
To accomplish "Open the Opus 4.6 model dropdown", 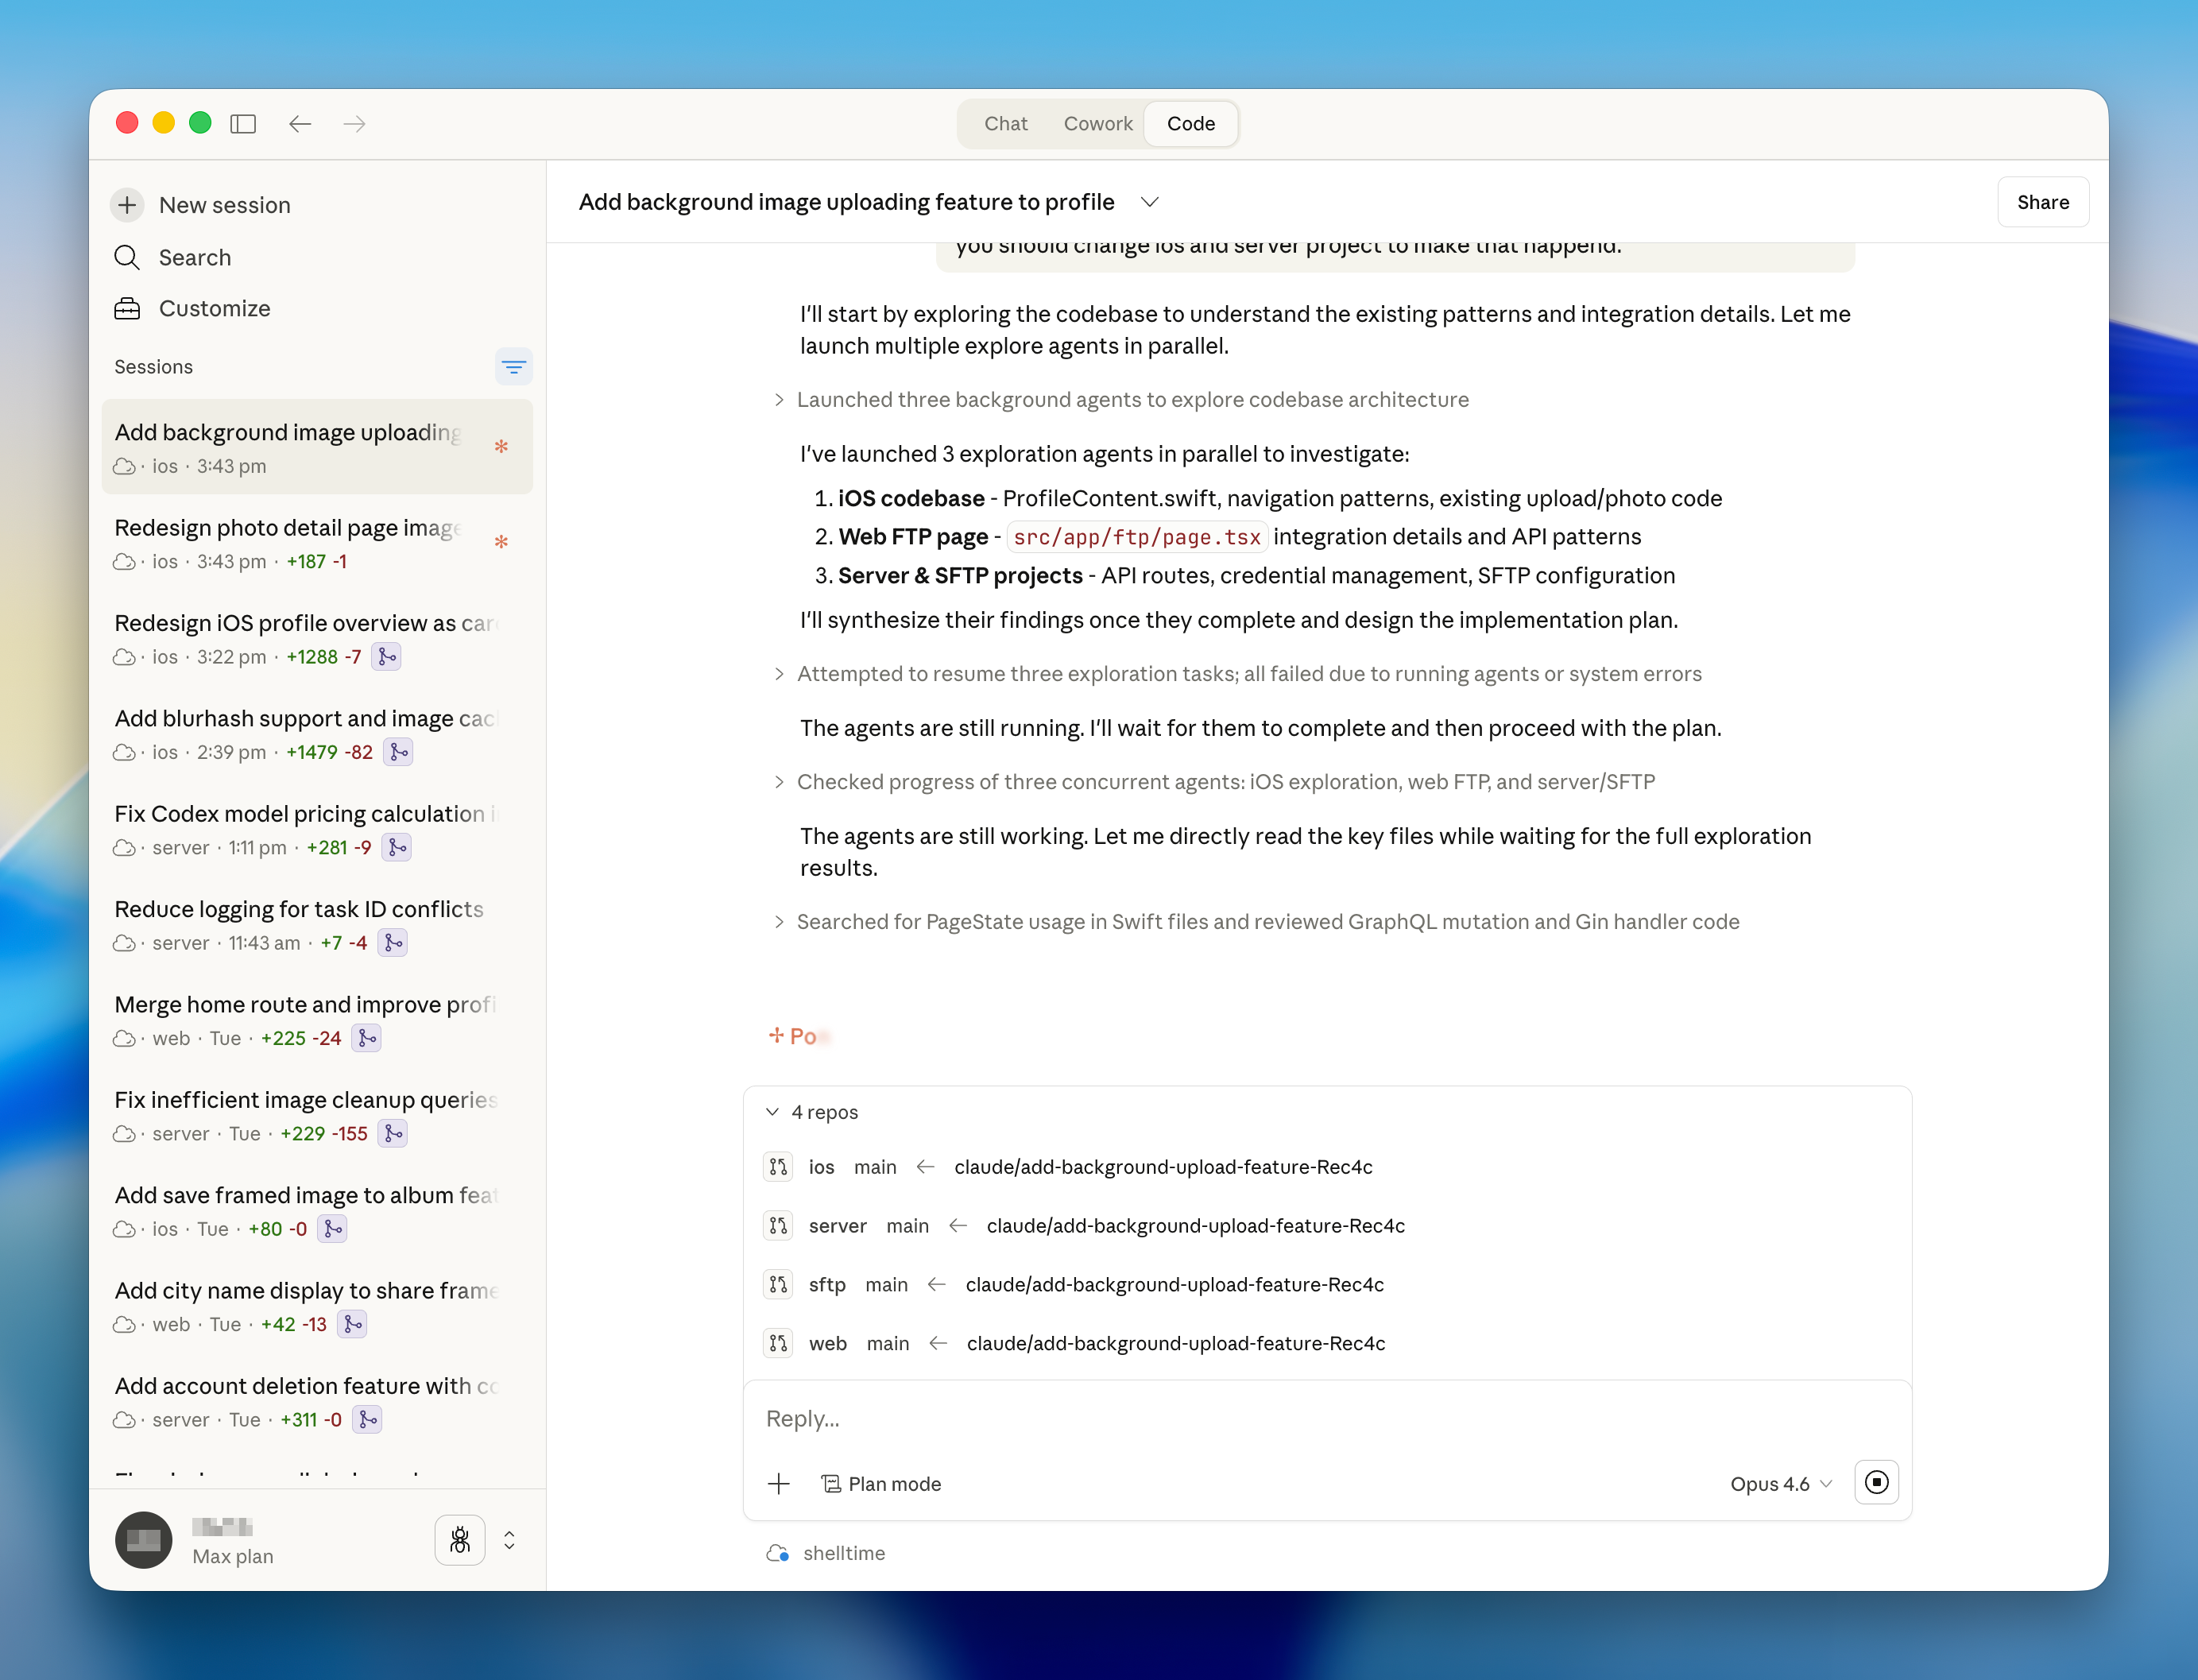I will (1780, 1484).
